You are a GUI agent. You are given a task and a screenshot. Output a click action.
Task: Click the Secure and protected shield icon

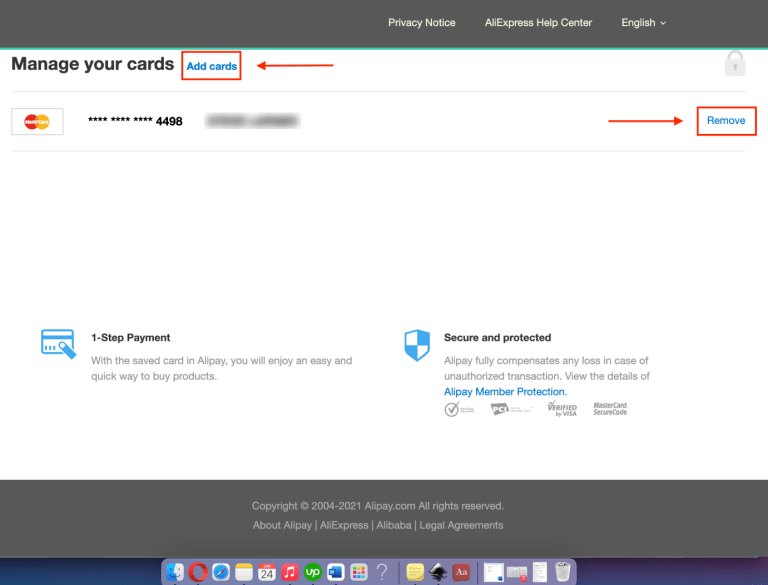417,345
